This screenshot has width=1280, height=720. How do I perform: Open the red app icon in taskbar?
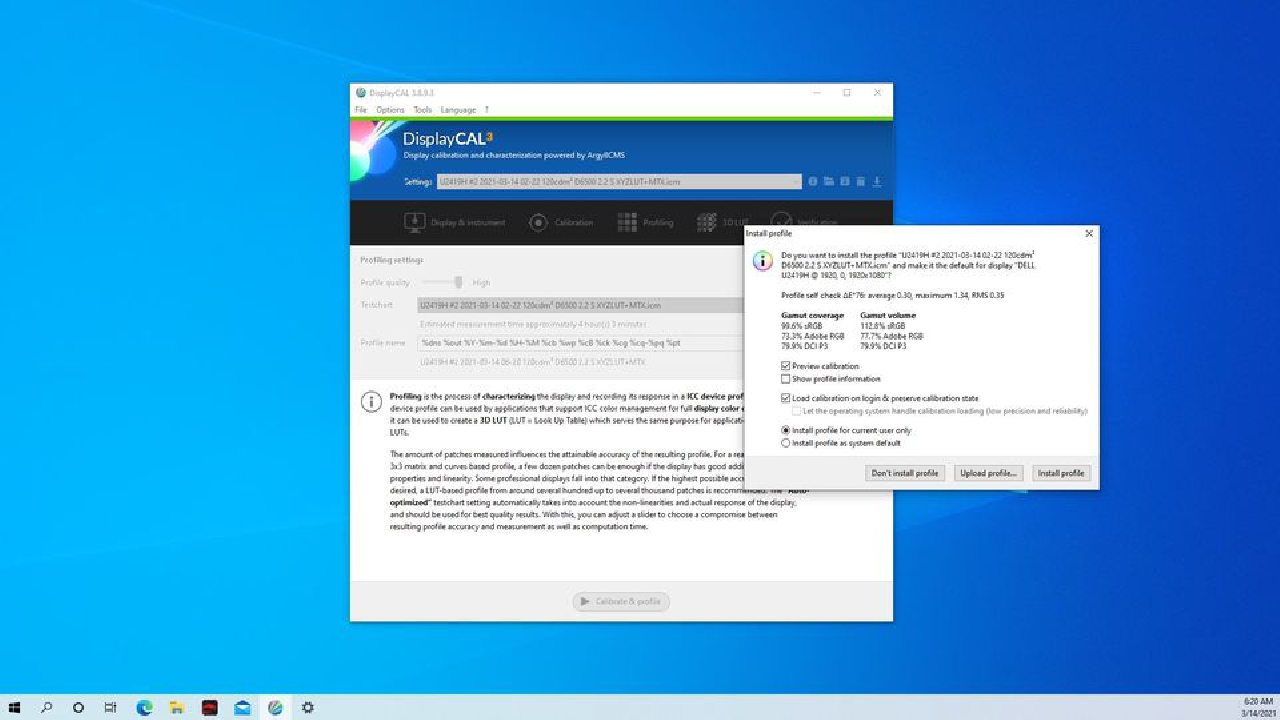click(x=209, y=707)
